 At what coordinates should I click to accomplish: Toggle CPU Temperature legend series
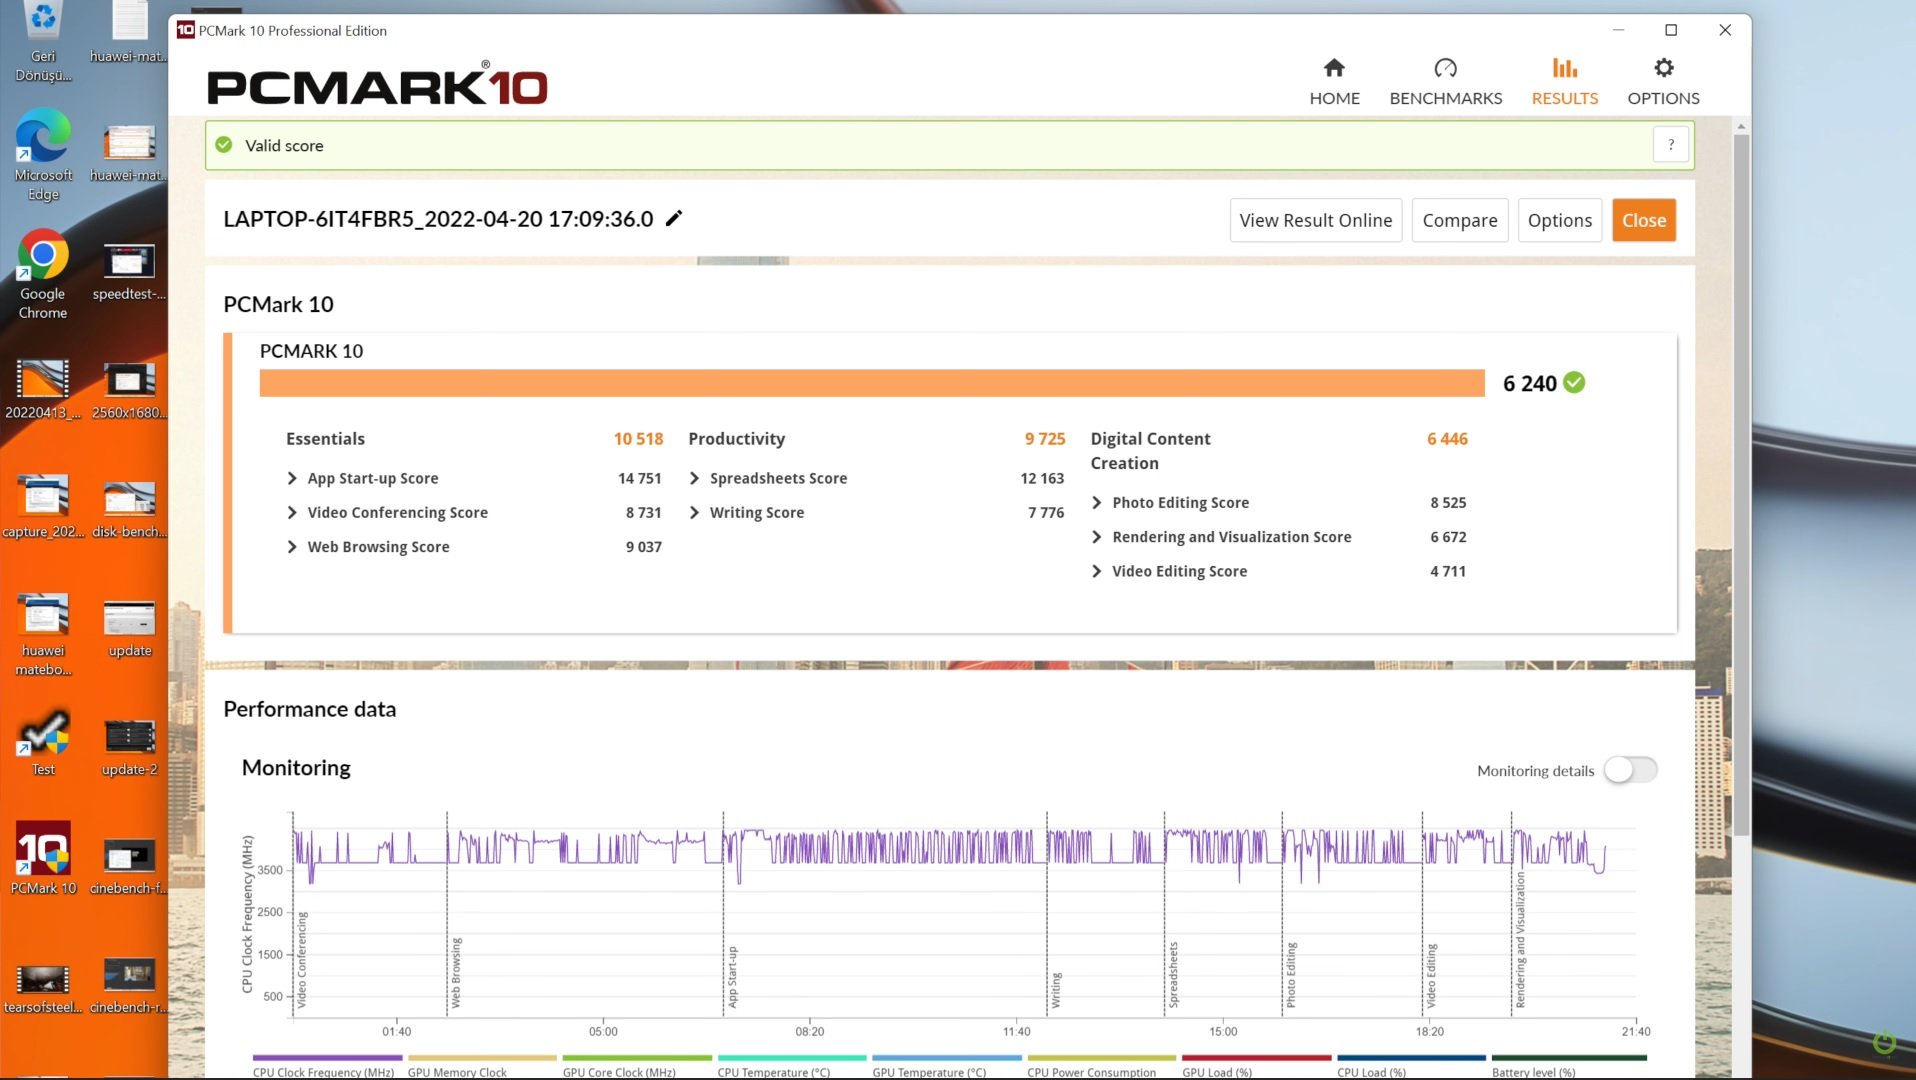pyautogui.click(x=792, y=1066)
